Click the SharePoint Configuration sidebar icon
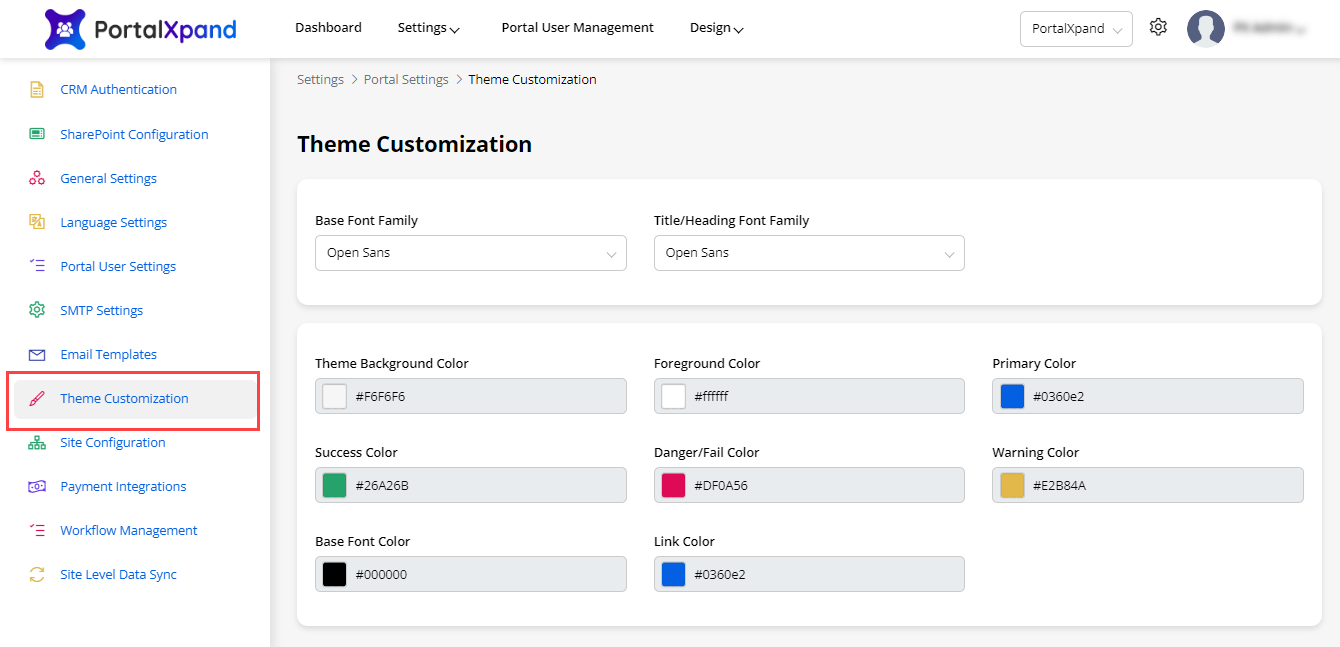Screen dimensions: 1340x647 click(x=37, y=134)
